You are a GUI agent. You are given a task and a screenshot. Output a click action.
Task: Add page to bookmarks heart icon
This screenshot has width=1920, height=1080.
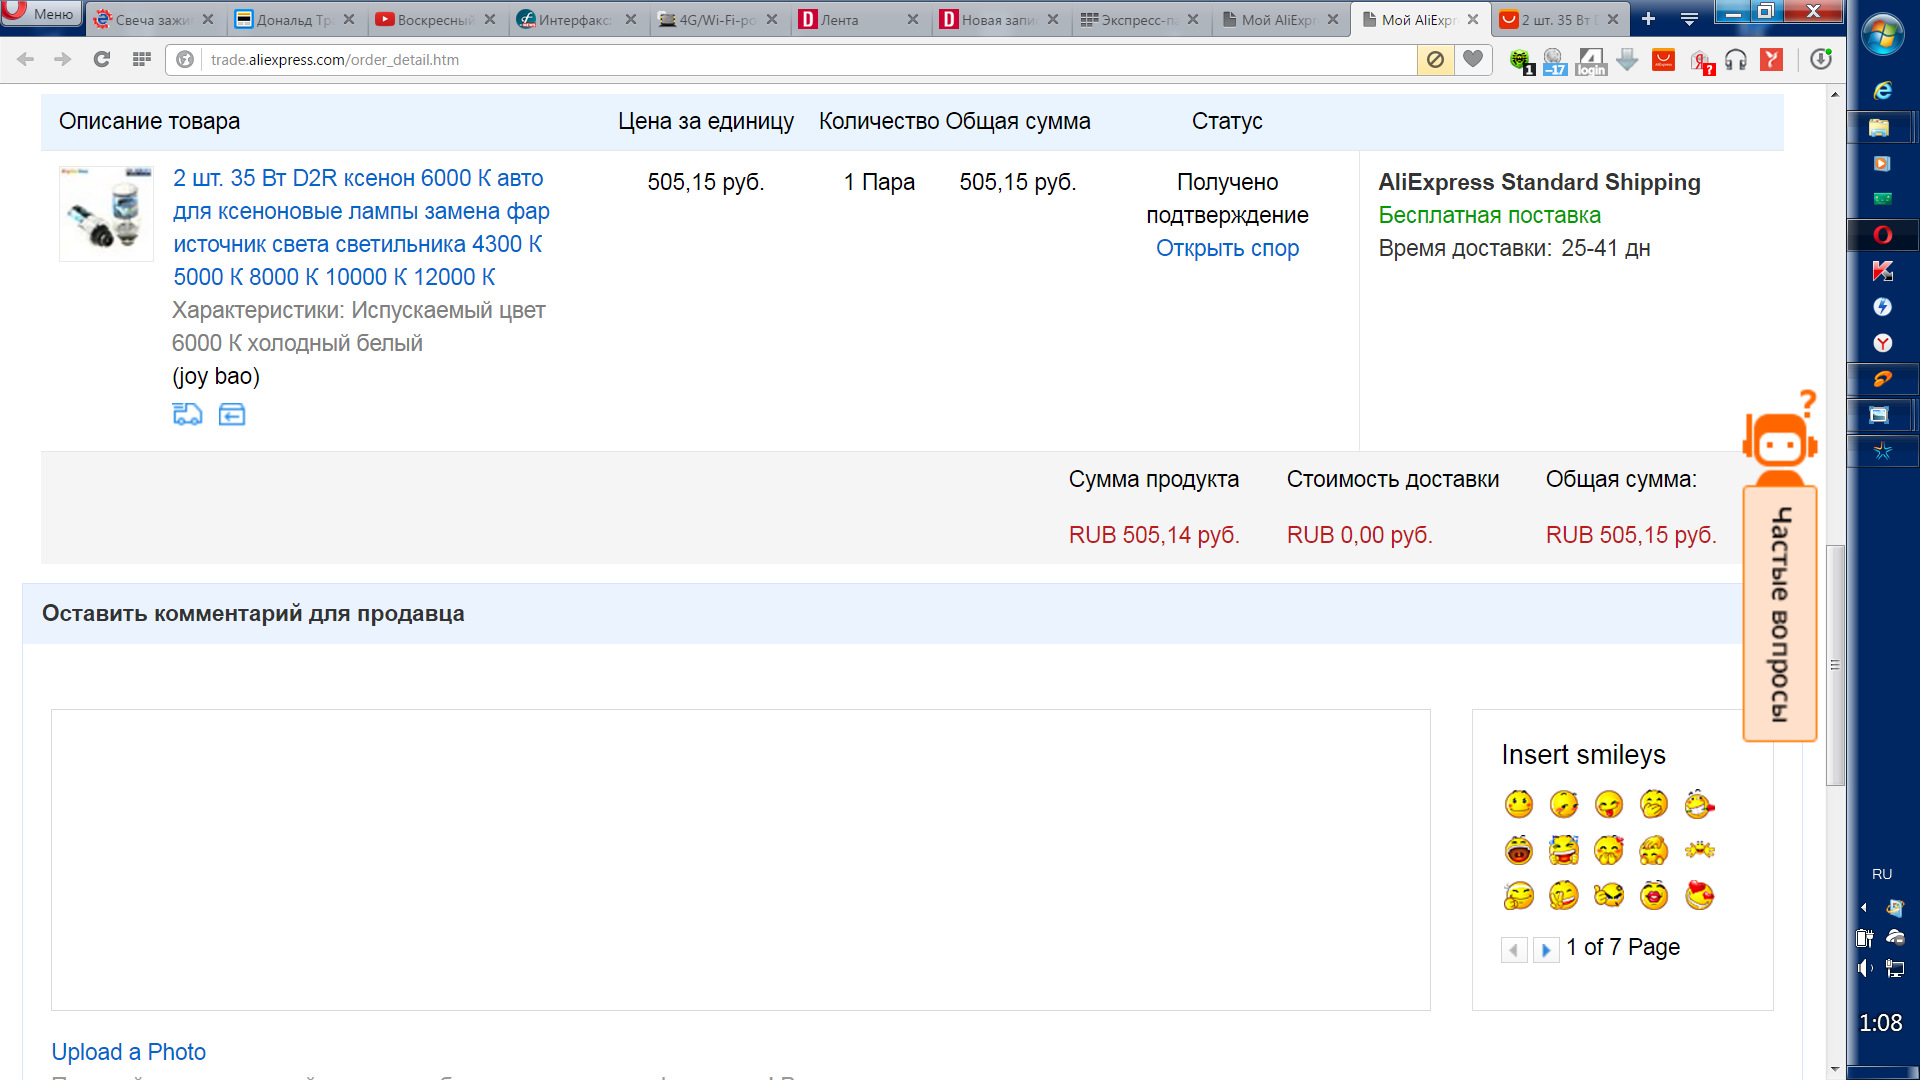point(1473,59)
